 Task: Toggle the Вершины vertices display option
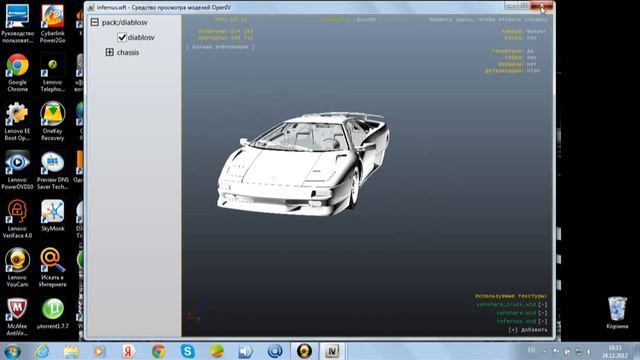coord(532,64)
